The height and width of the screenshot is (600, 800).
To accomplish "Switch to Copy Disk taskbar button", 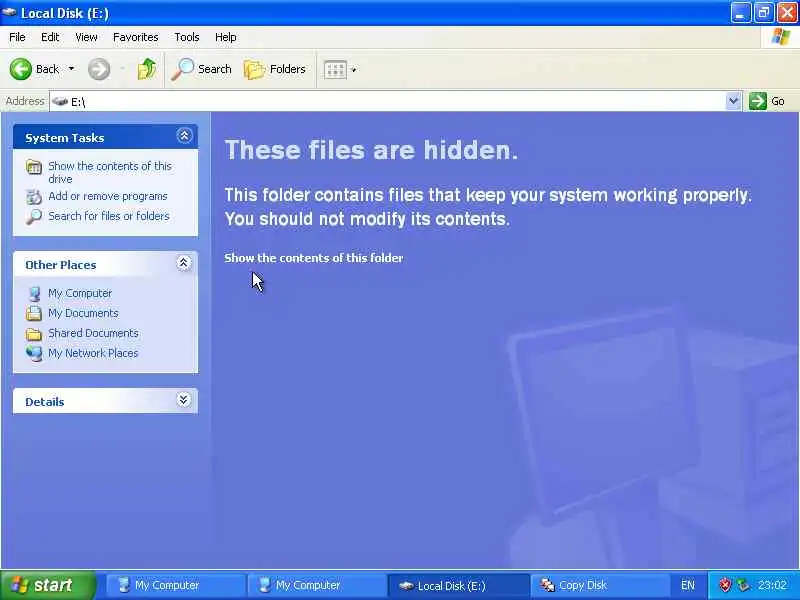I will point(600,585).
